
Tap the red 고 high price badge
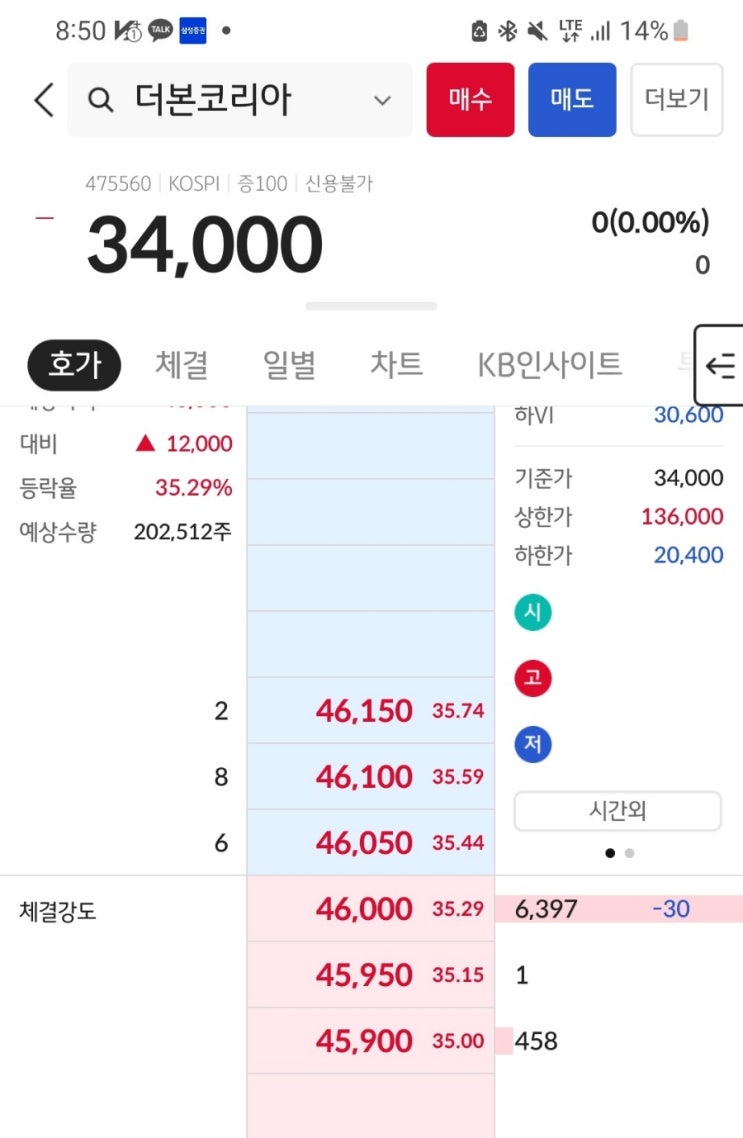pyautogui.click(x=533, y=679)
